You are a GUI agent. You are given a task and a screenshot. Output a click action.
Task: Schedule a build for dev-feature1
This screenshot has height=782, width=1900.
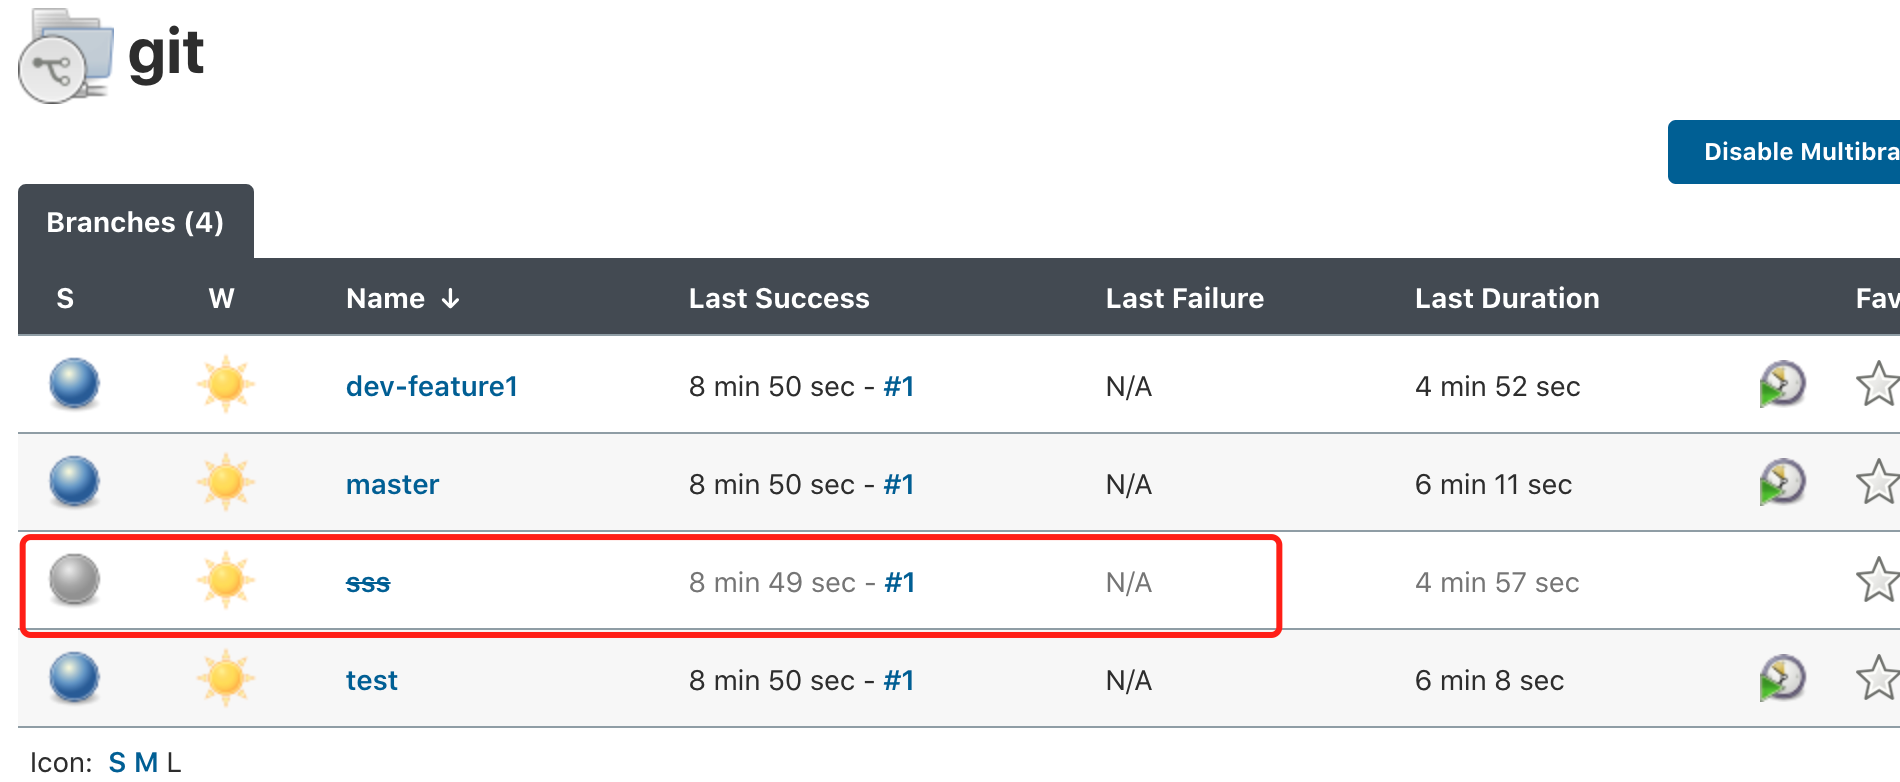pyautogui.click(x=1783, y=385)
